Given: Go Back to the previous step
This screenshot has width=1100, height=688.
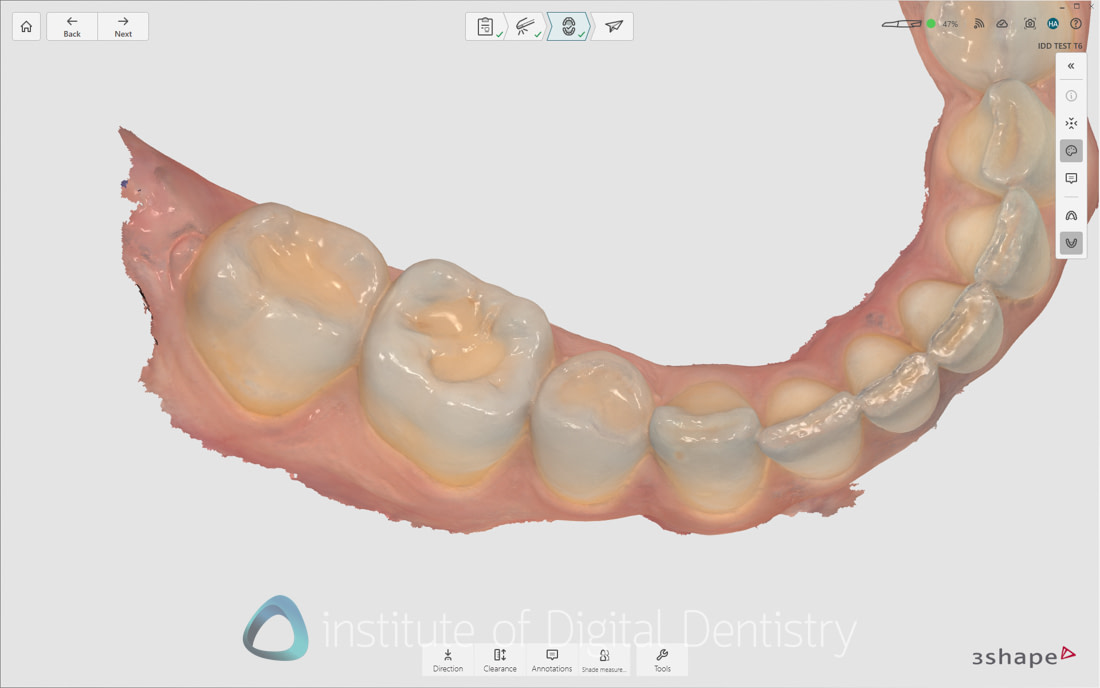Looking at the screenshot, I should [x=71, y=26].
